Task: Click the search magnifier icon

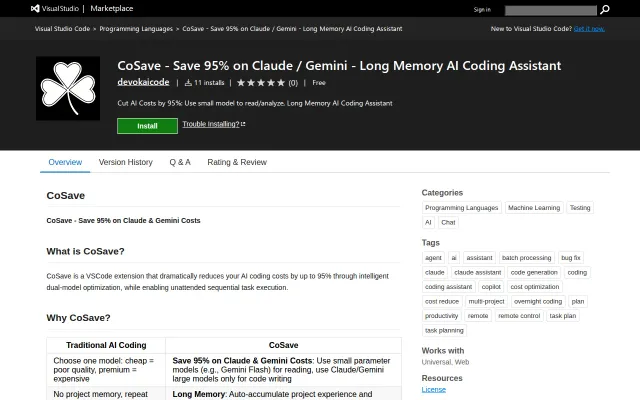Action: [x=604, y=9]
